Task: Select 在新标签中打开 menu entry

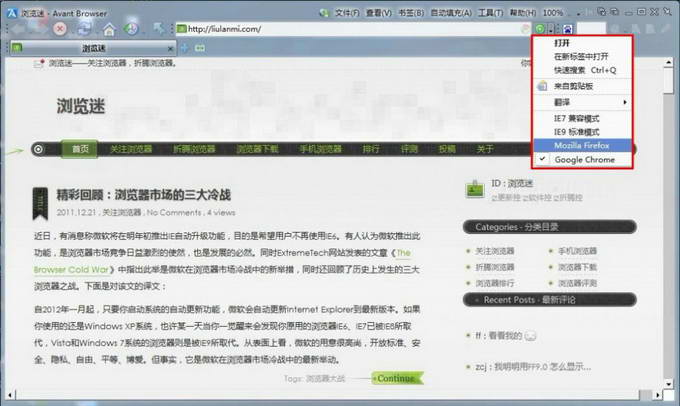Action: (582, 56)
